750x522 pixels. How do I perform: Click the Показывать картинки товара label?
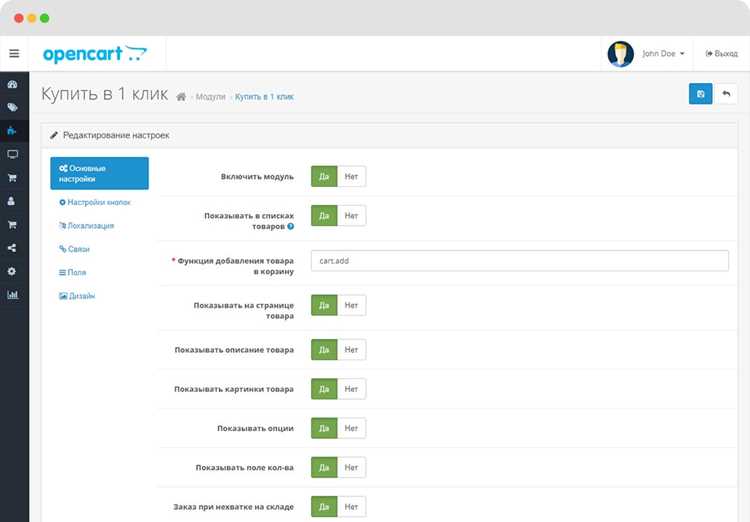234,389
